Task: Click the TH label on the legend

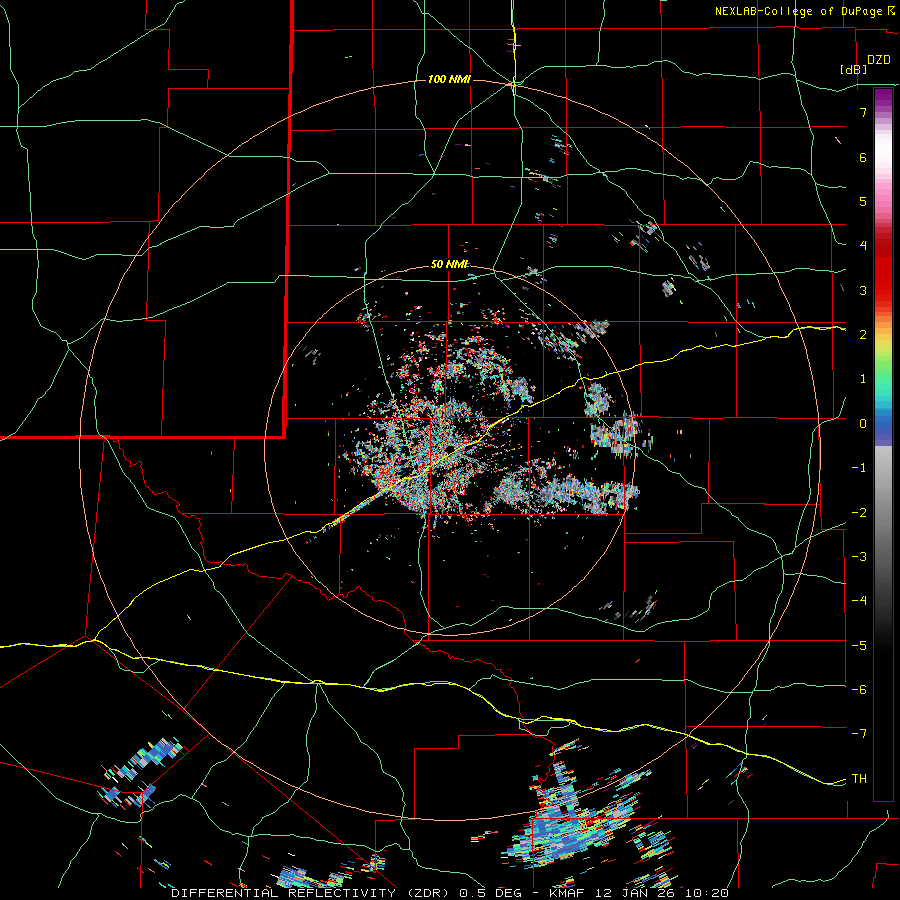Action: (859, 778)
